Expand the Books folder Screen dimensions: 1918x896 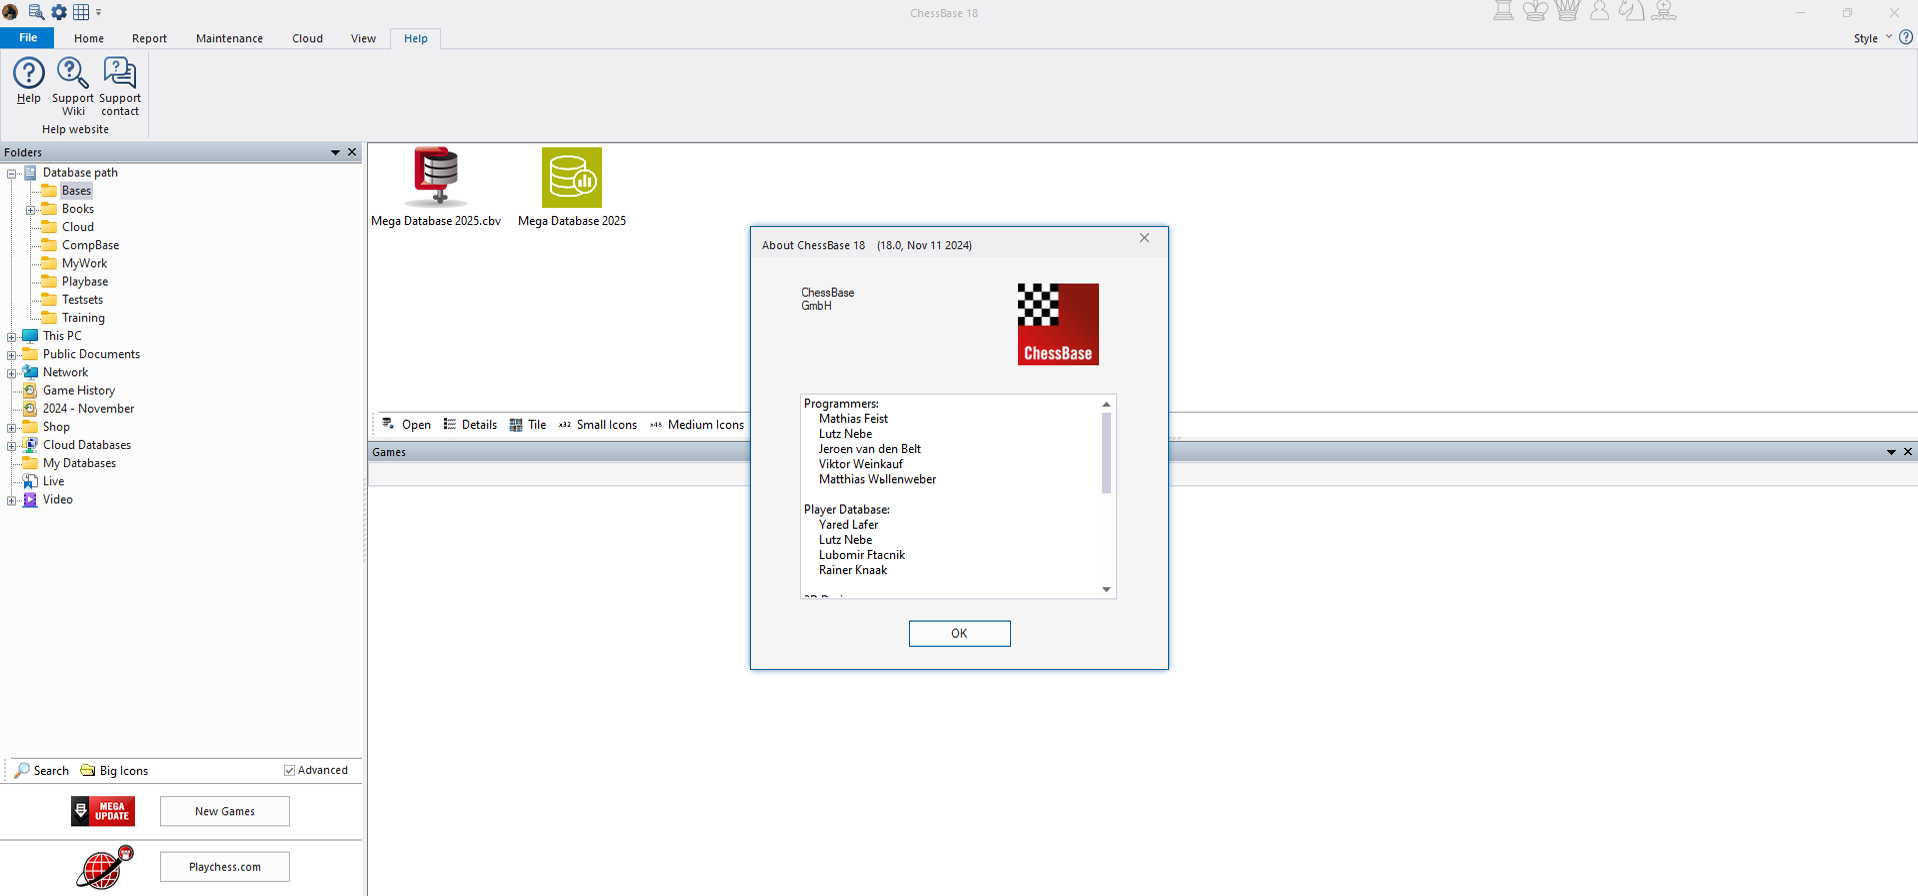point(30,210)
